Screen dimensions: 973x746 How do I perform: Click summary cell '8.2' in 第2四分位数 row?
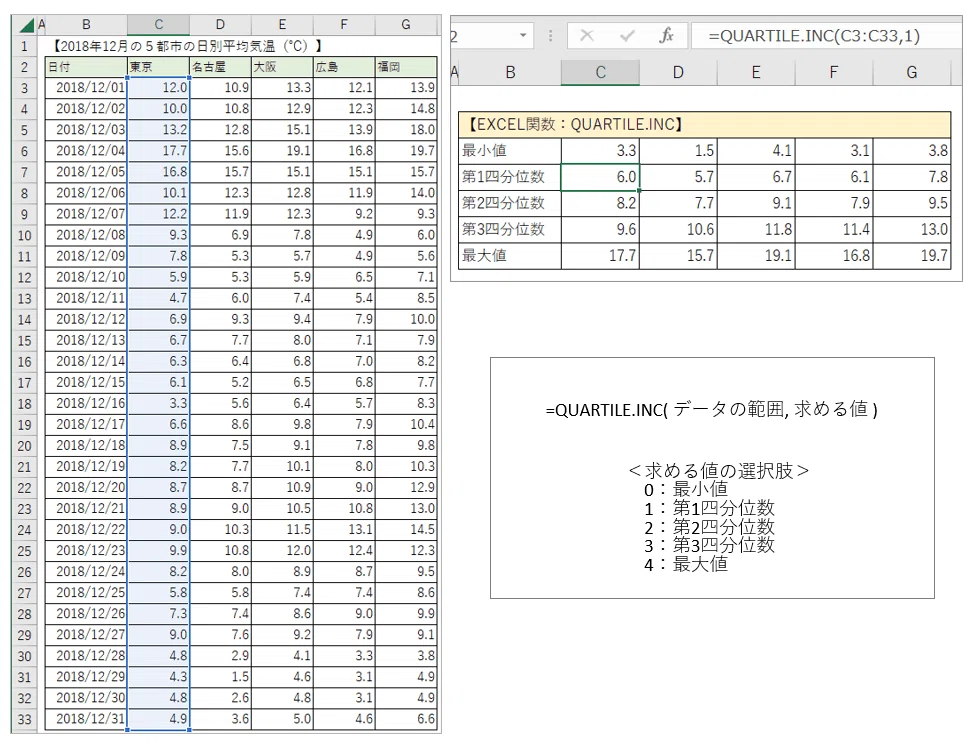600,203
